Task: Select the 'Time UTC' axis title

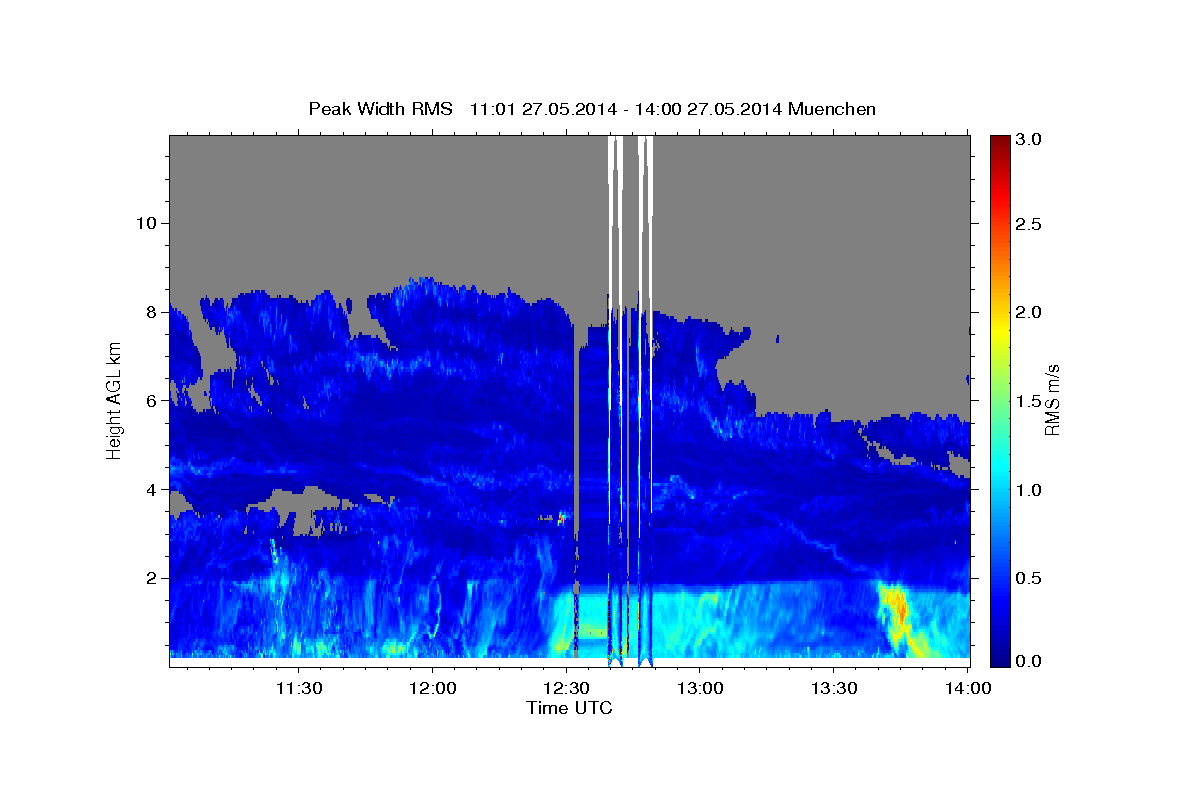Action: (569, 708)
